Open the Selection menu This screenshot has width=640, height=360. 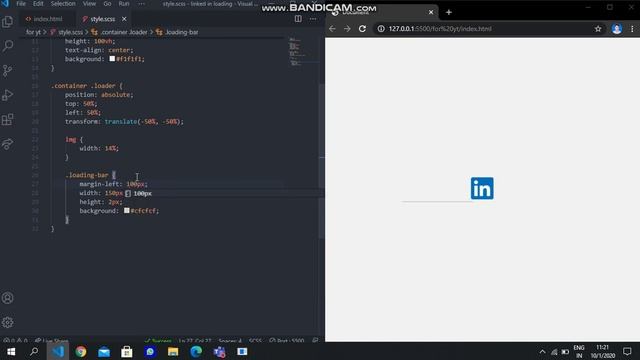tap(63, 4)
